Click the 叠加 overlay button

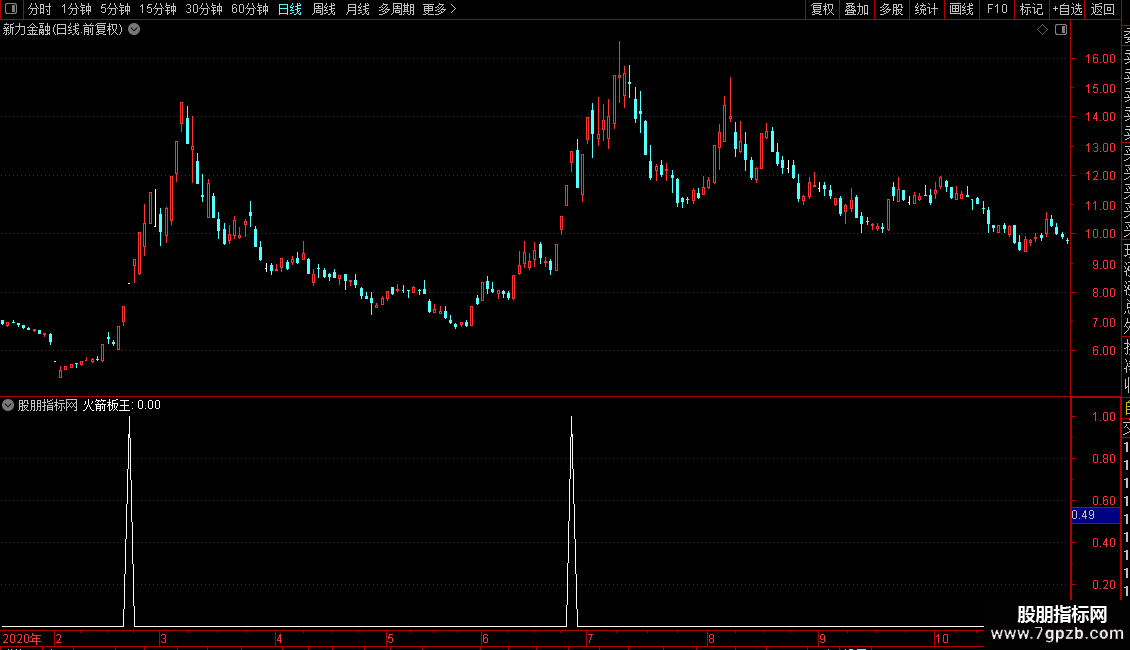(x=857, y=9)
